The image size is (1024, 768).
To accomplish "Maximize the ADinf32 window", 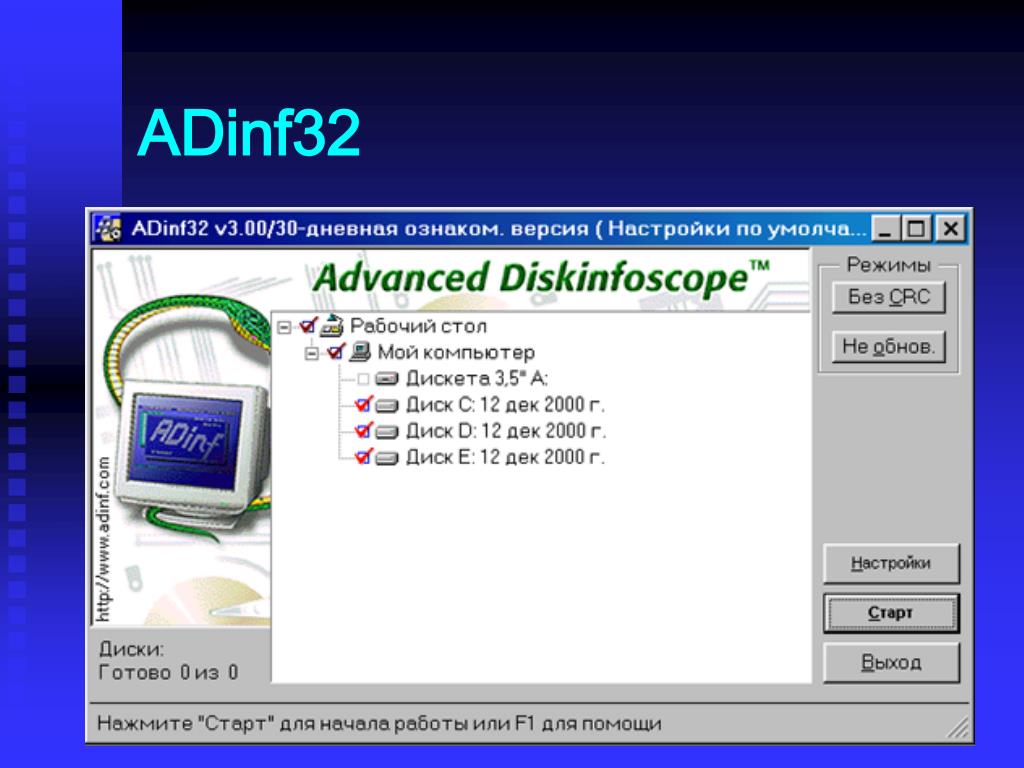I will coord(916,229).
